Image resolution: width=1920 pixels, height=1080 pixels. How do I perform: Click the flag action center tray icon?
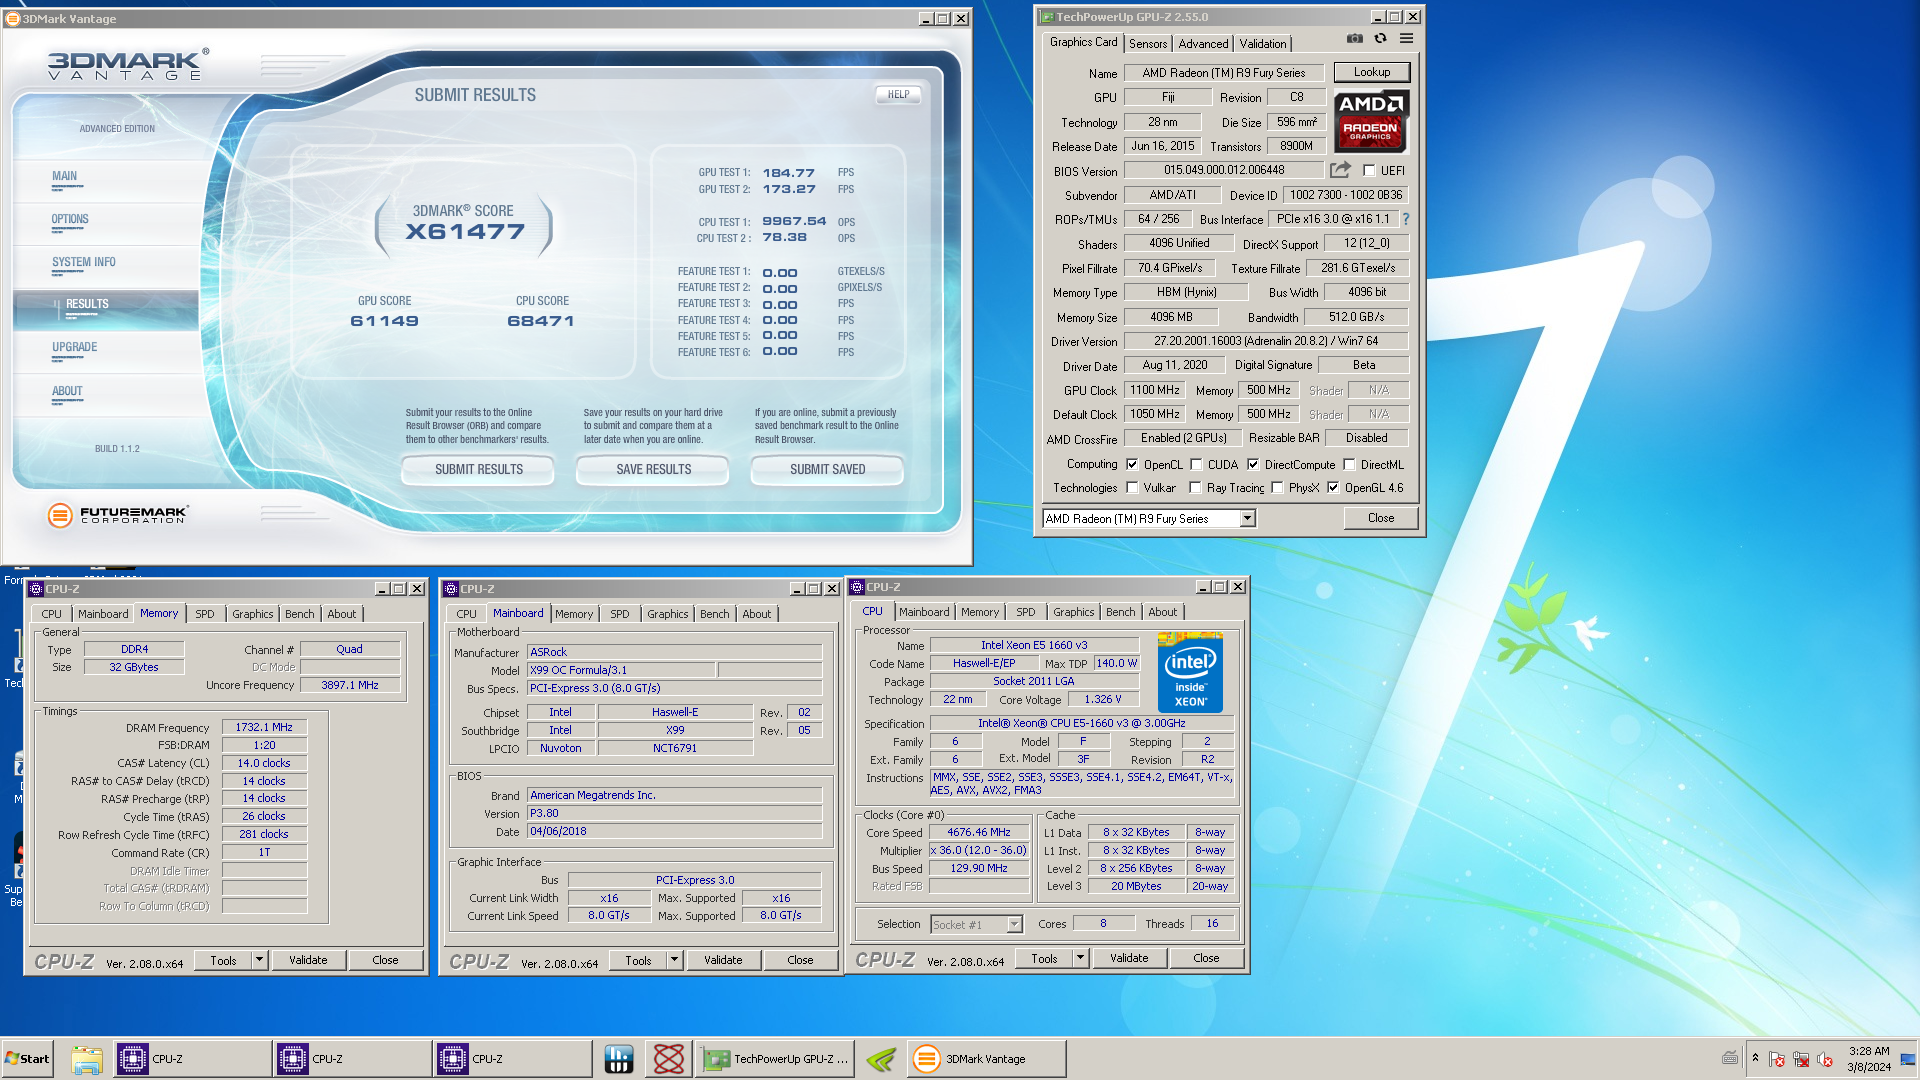[x=1777, y=1059]
